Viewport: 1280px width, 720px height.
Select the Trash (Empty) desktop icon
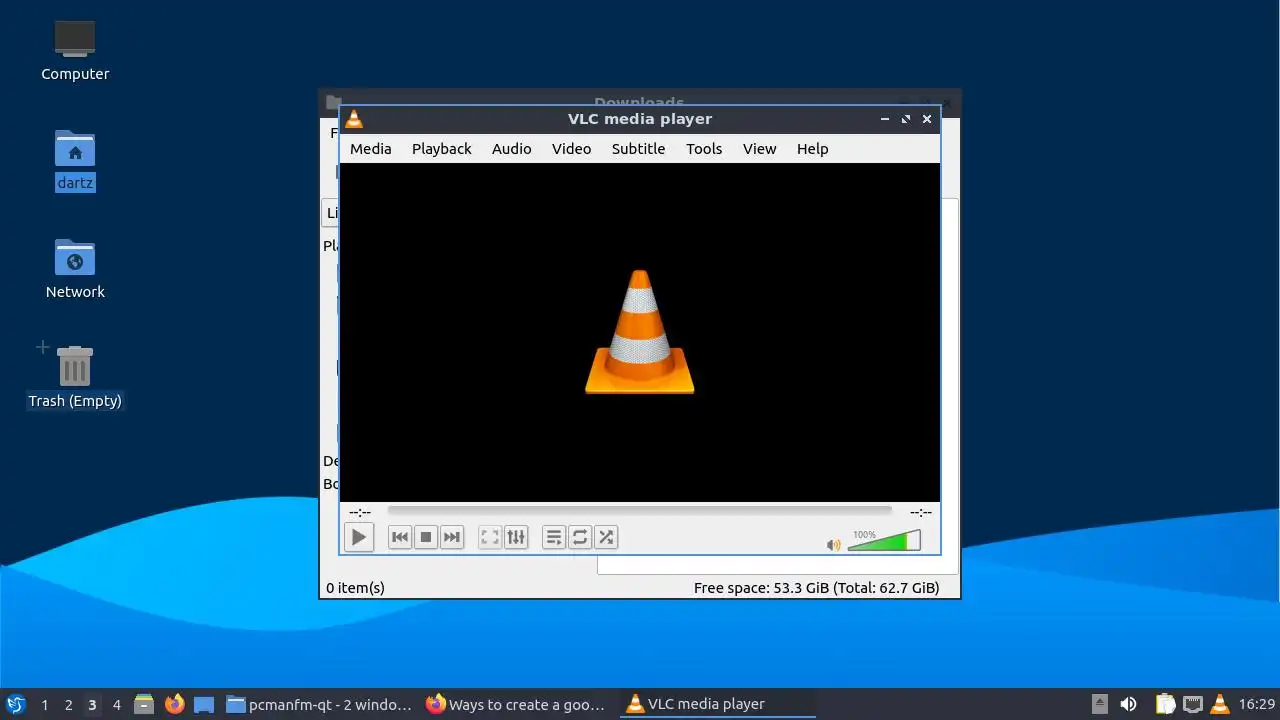75,378
